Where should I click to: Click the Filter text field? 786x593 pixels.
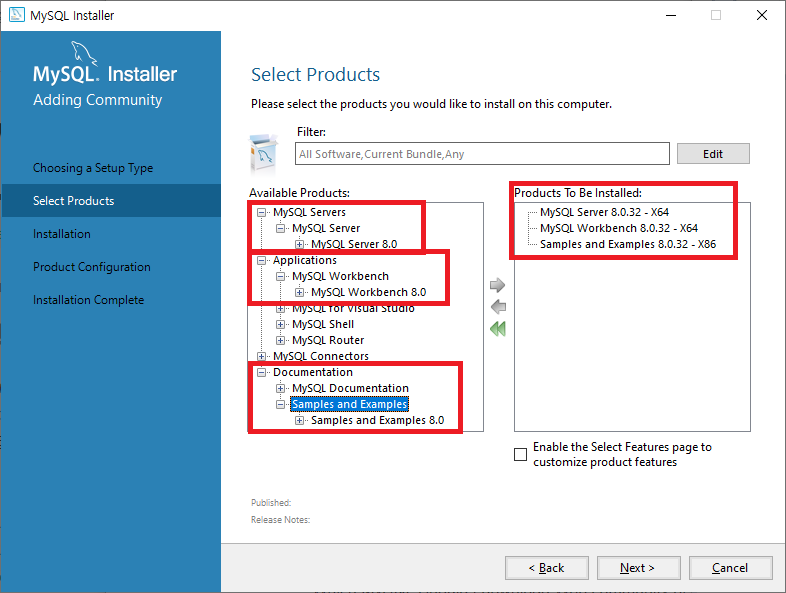[482, 154]
